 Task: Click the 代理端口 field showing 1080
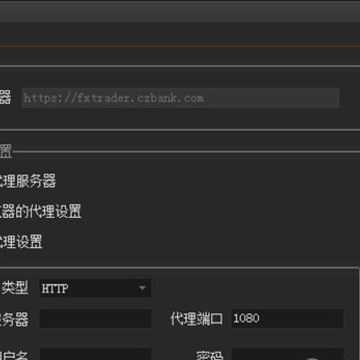coord(287,318)
